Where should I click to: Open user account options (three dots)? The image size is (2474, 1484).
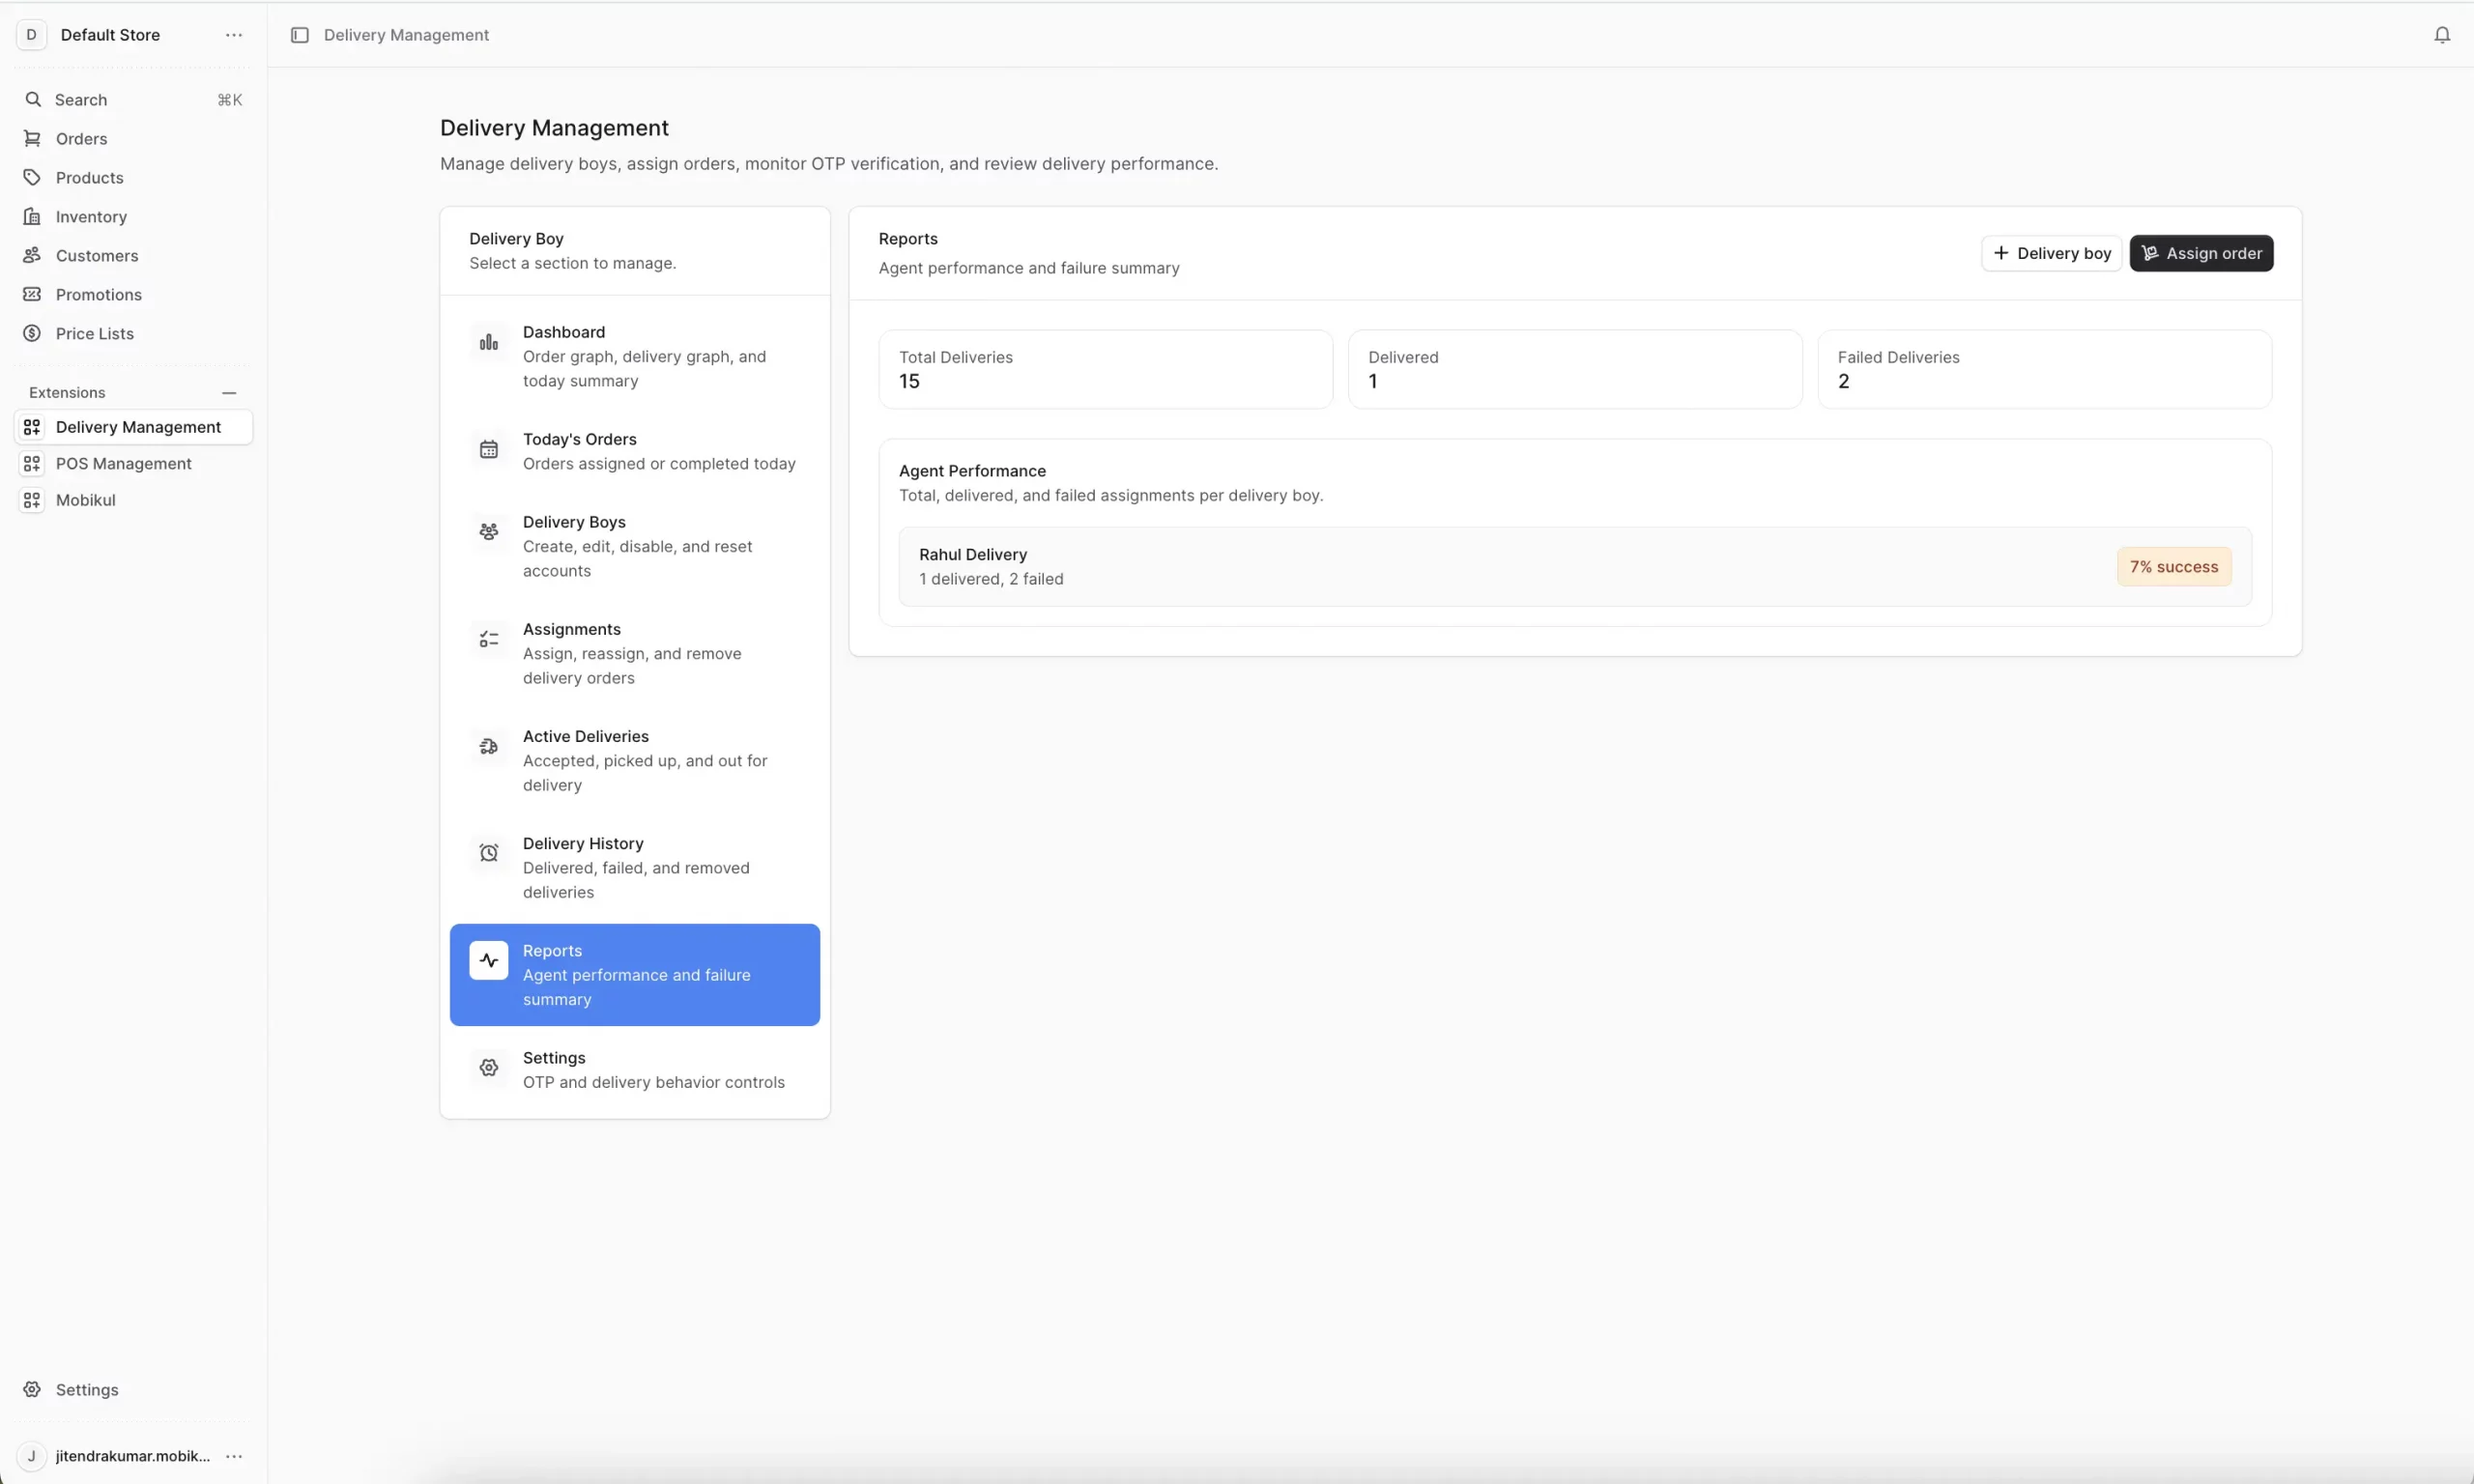[x=234, y=1457]
